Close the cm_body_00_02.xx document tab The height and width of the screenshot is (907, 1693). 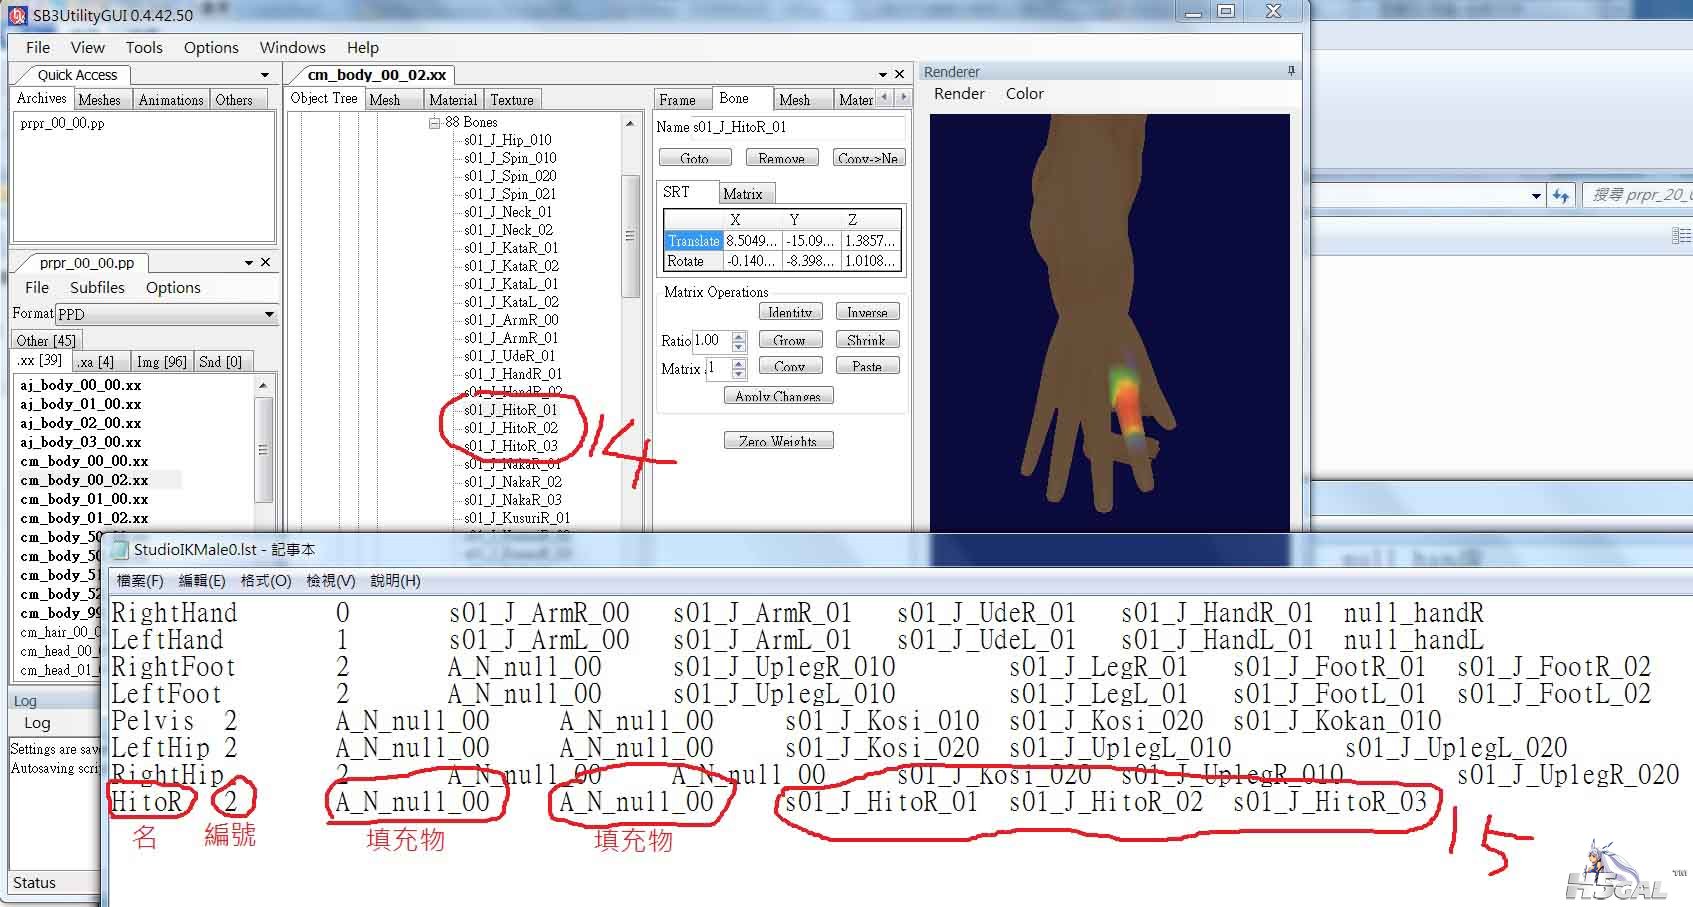tap(899, 74)
